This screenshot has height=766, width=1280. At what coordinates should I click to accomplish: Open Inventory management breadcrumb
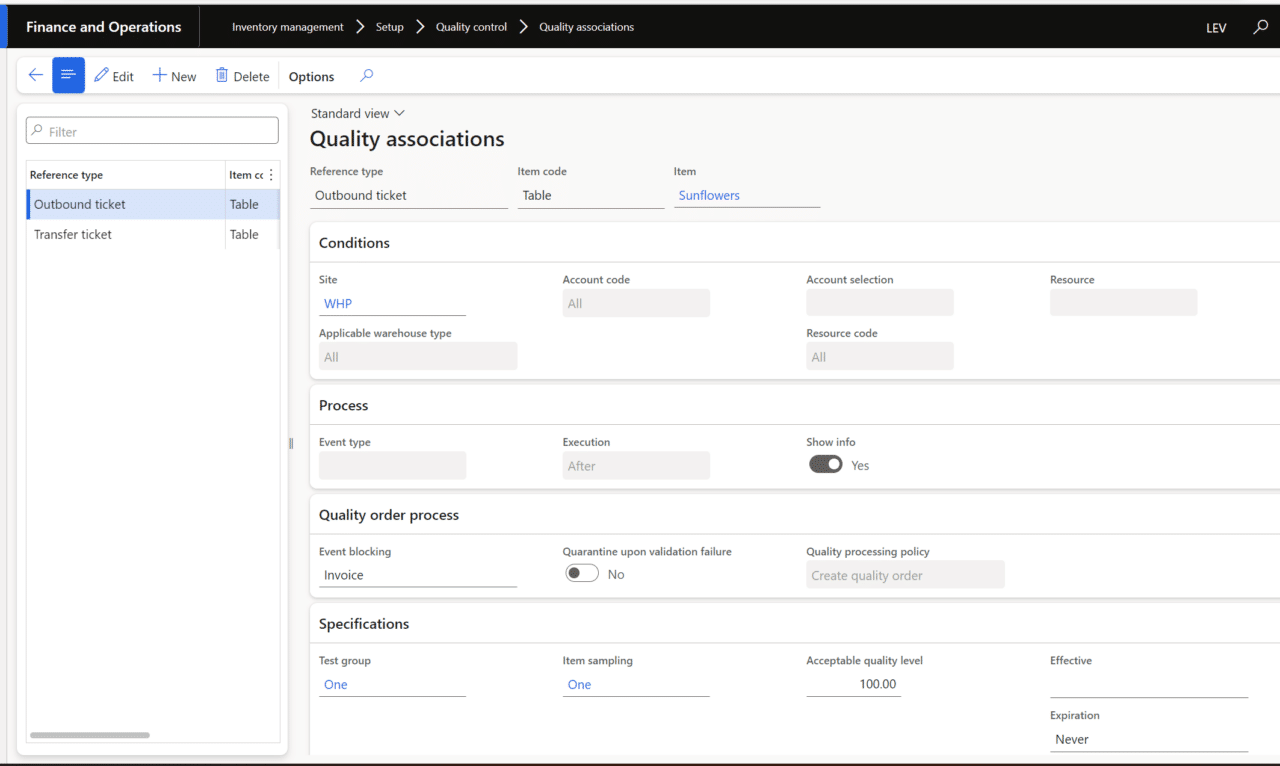coord(288,27)
